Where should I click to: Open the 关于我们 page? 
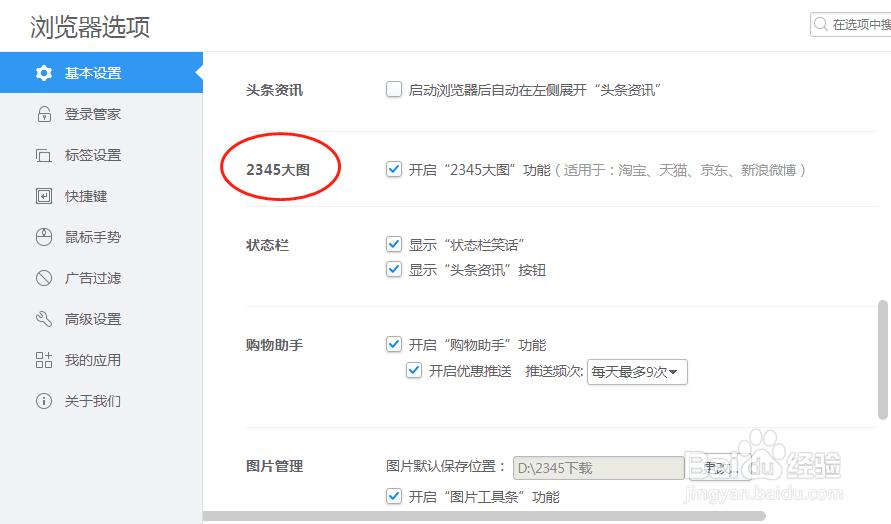coord(101,401)
